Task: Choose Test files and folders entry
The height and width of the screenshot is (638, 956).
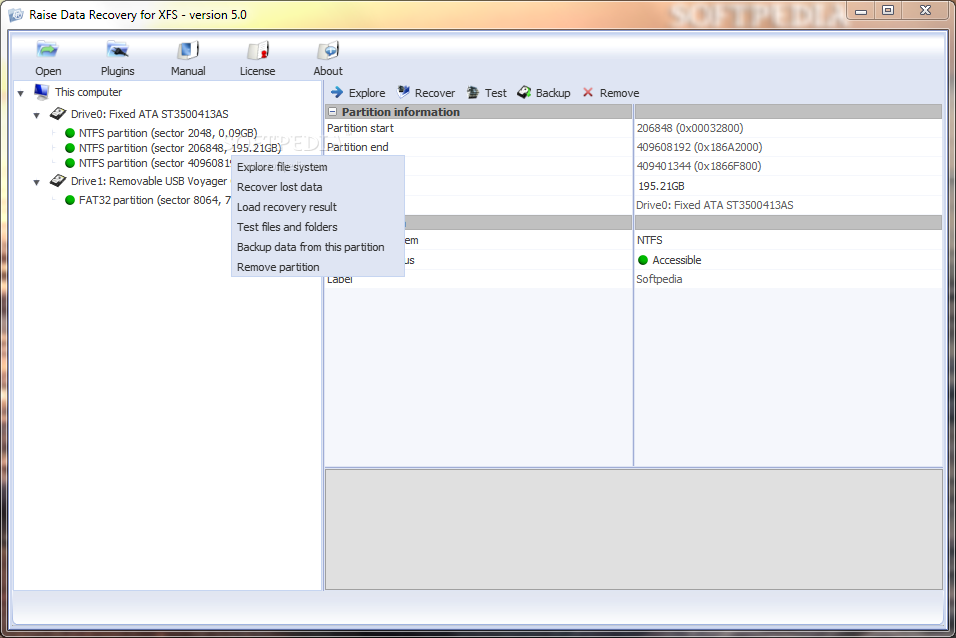Action: (318, 227)
